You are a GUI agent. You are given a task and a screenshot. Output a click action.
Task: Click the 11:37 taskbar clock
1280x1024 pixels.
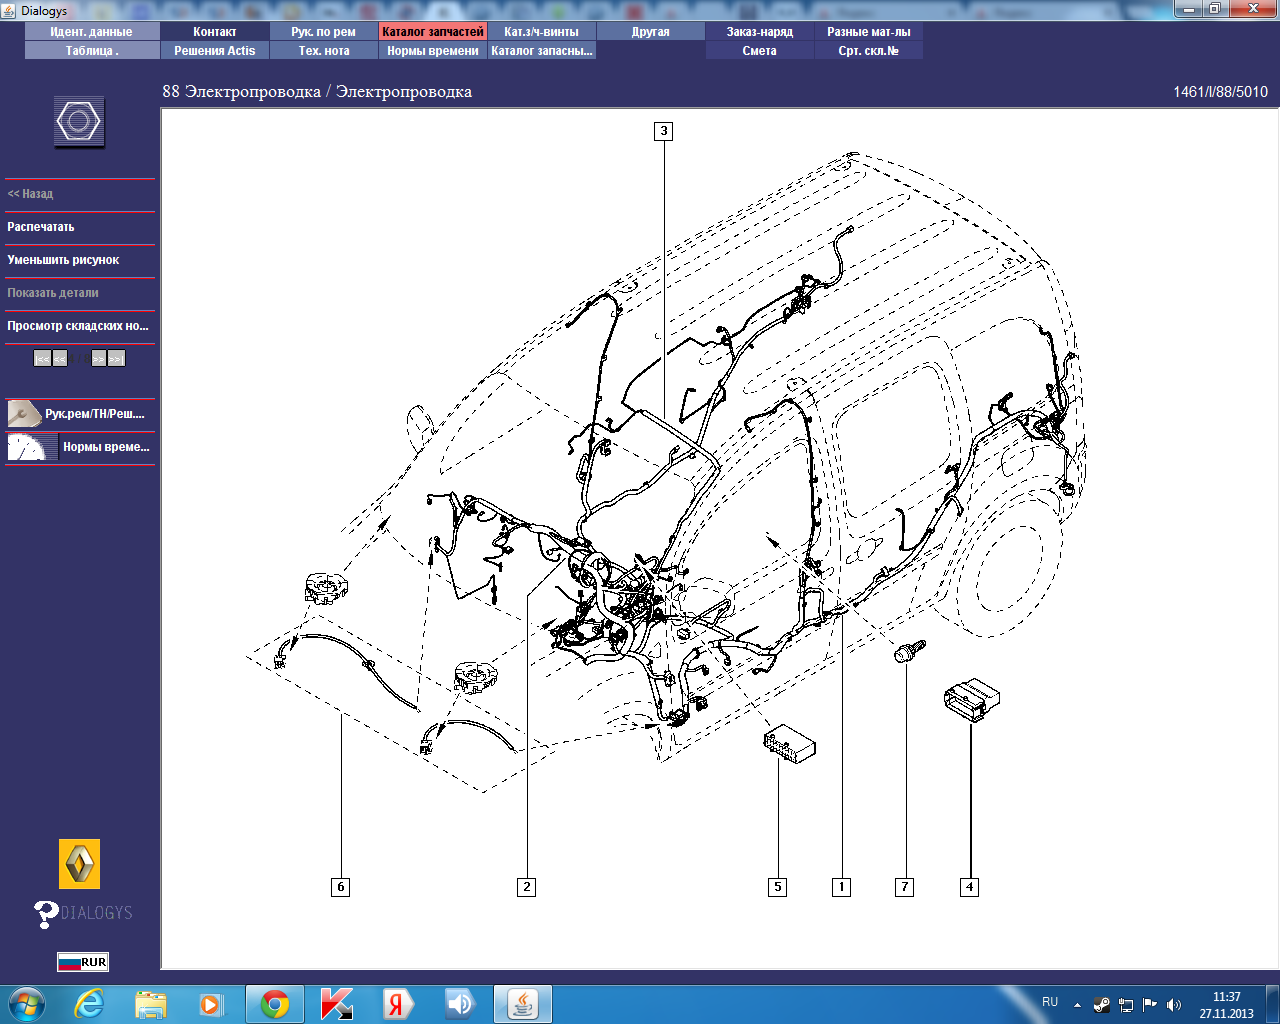point(1227,997)
